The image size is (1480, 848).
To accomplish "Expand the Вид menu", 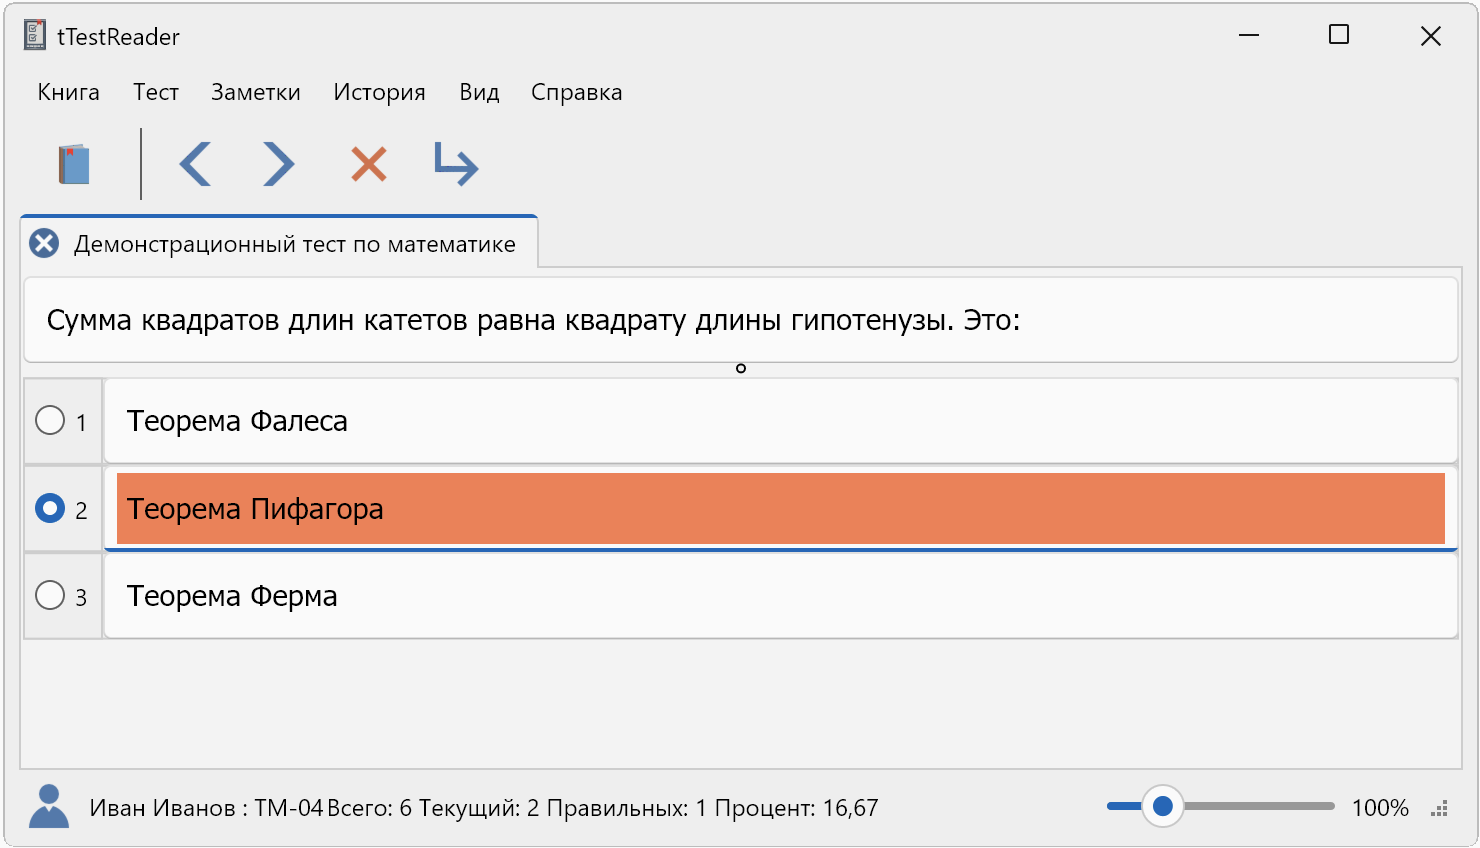I will [x=479, y=92].
